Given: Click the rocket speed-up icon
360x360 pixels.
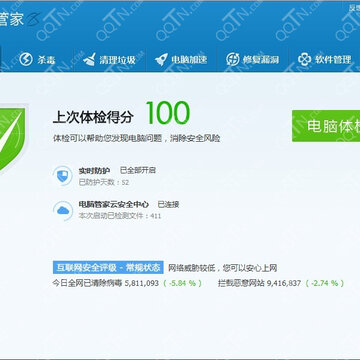Looking at the screenshot, I should [161, 59].
